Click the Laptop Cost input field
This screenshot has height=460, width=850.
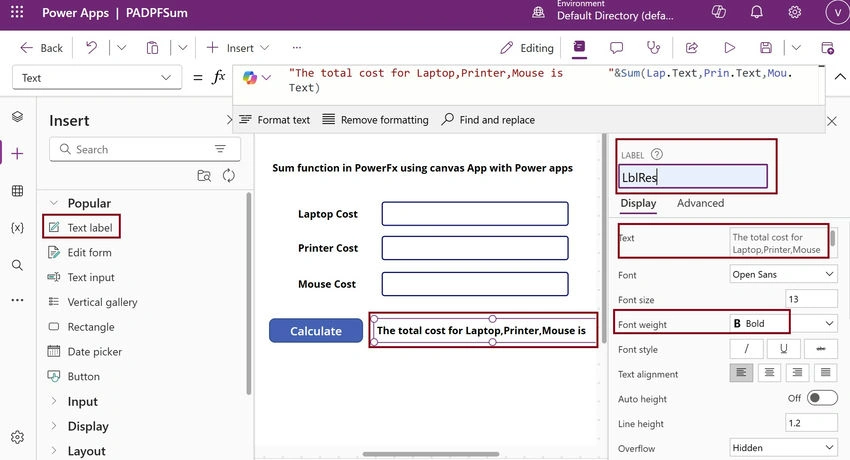pyautogui.click(x=475, y=214)
